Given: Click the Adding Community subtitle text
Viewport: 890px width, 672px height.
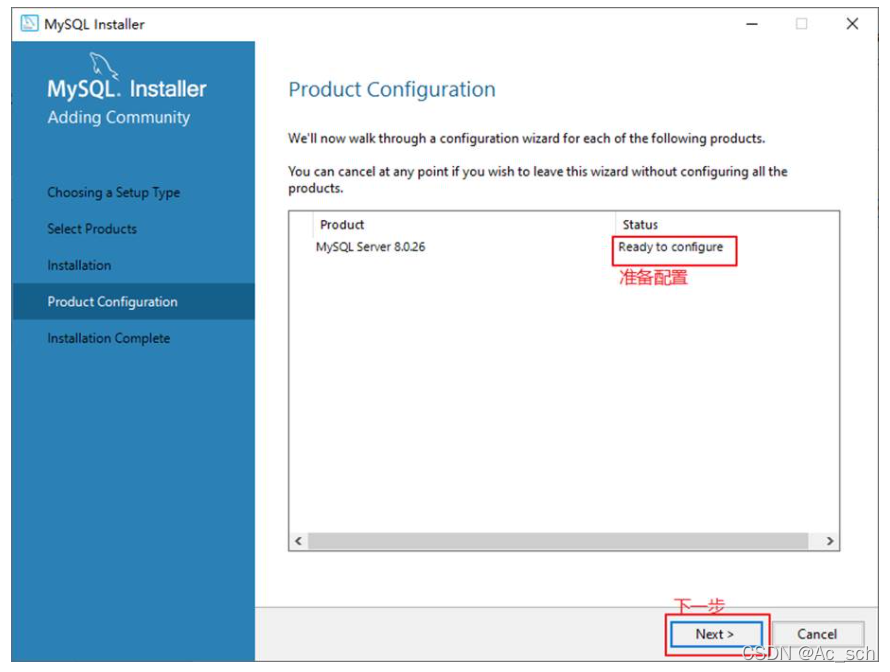Looking at the screenshot, I should point(119,117).
